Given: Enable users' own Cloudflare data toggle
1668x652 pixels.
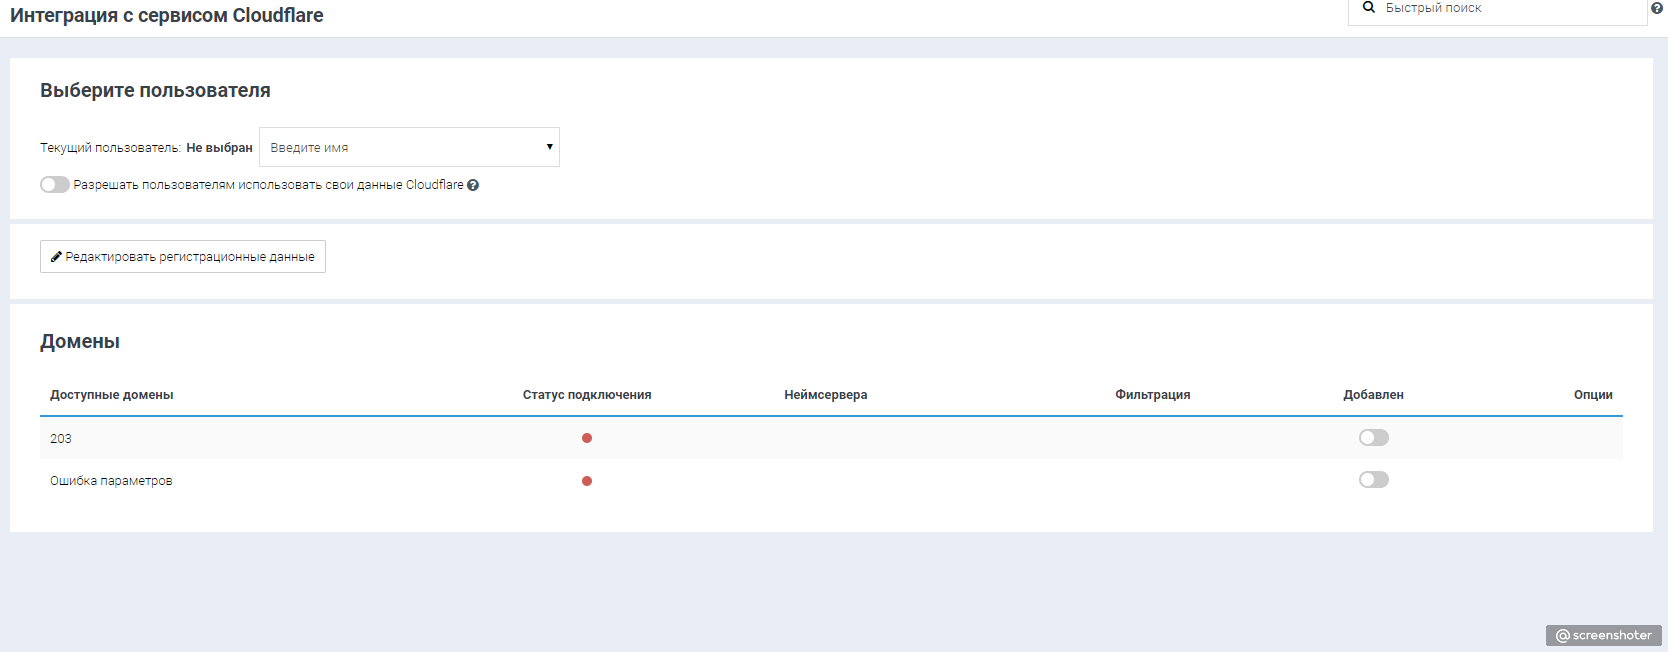Looking at the screenshot, I should (55, 185).
